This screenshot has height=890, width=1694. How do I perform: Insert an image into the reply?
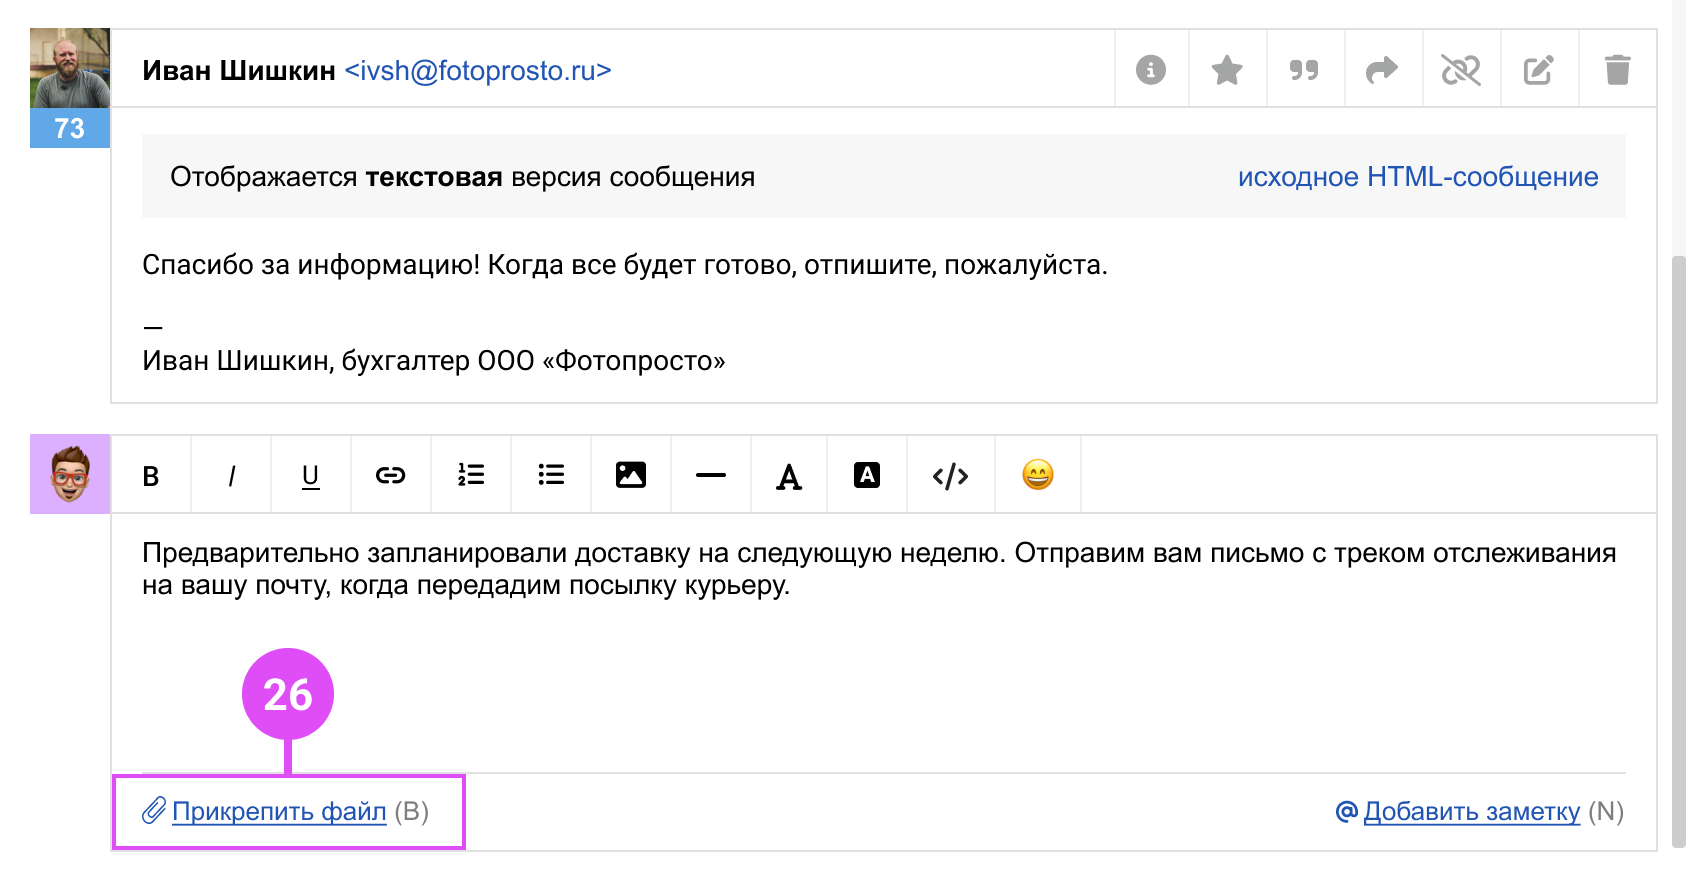[631, 476]
